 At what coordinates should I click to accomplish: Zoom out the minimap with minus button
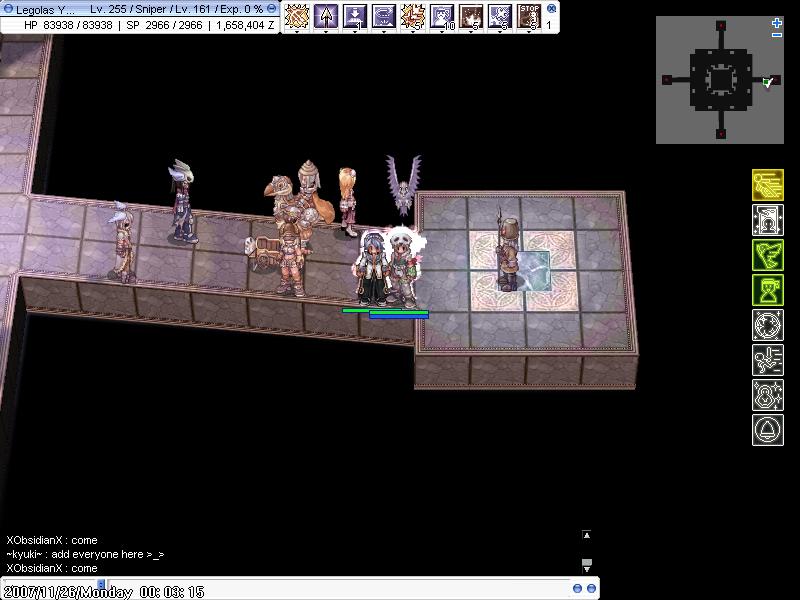click(777, 35)
